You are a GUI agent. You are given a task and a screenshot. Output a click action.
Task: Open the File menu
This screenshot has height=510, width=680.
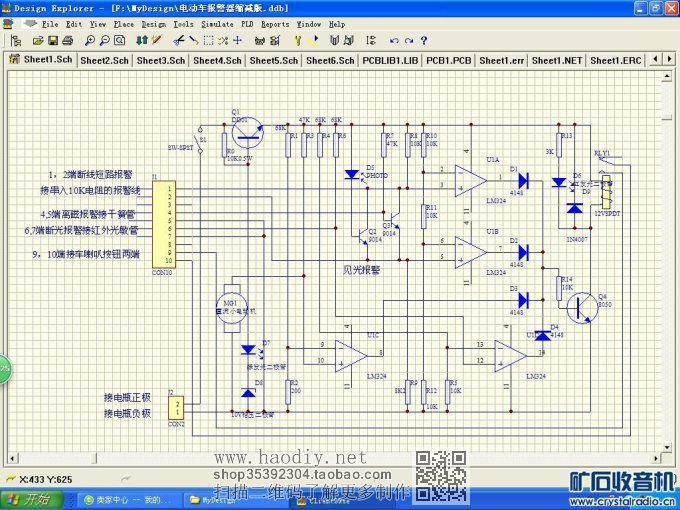[49, 23]
